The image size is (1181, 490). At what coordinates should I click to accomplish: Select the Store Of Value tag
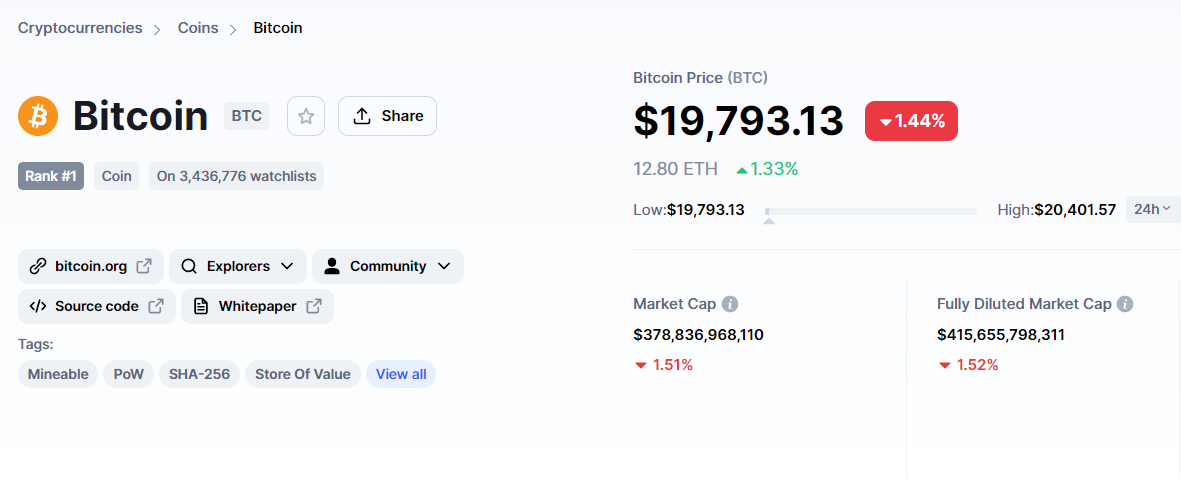pos(303,374)
